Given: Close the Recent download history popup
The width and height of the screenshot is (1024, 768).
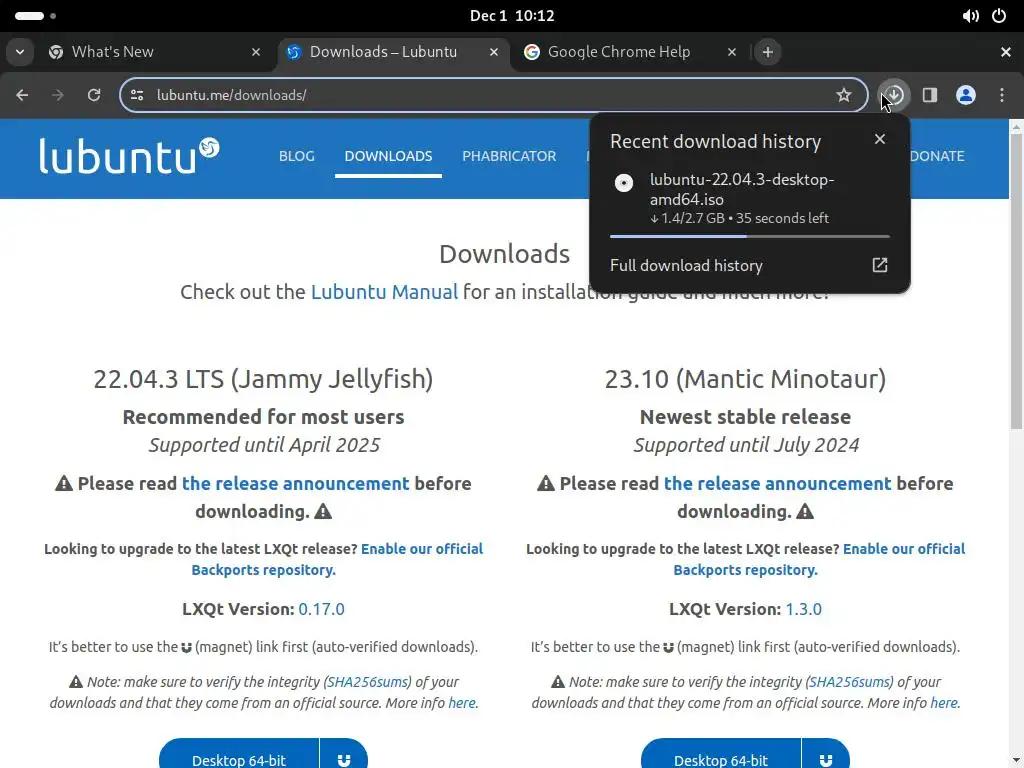Looking at the screenshot, I should point(880,139).
